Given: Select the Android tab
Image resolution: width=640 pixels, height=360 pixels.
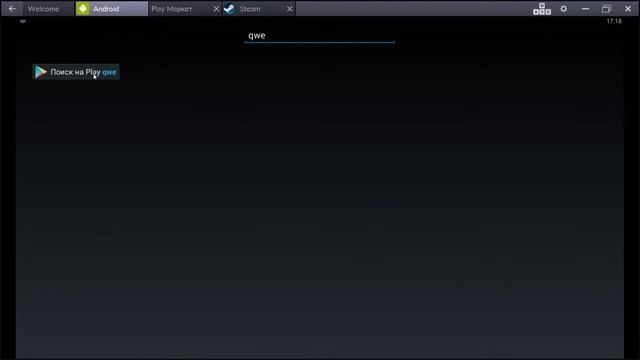Looking at the screenshot, I should click(x=111, y=9).
